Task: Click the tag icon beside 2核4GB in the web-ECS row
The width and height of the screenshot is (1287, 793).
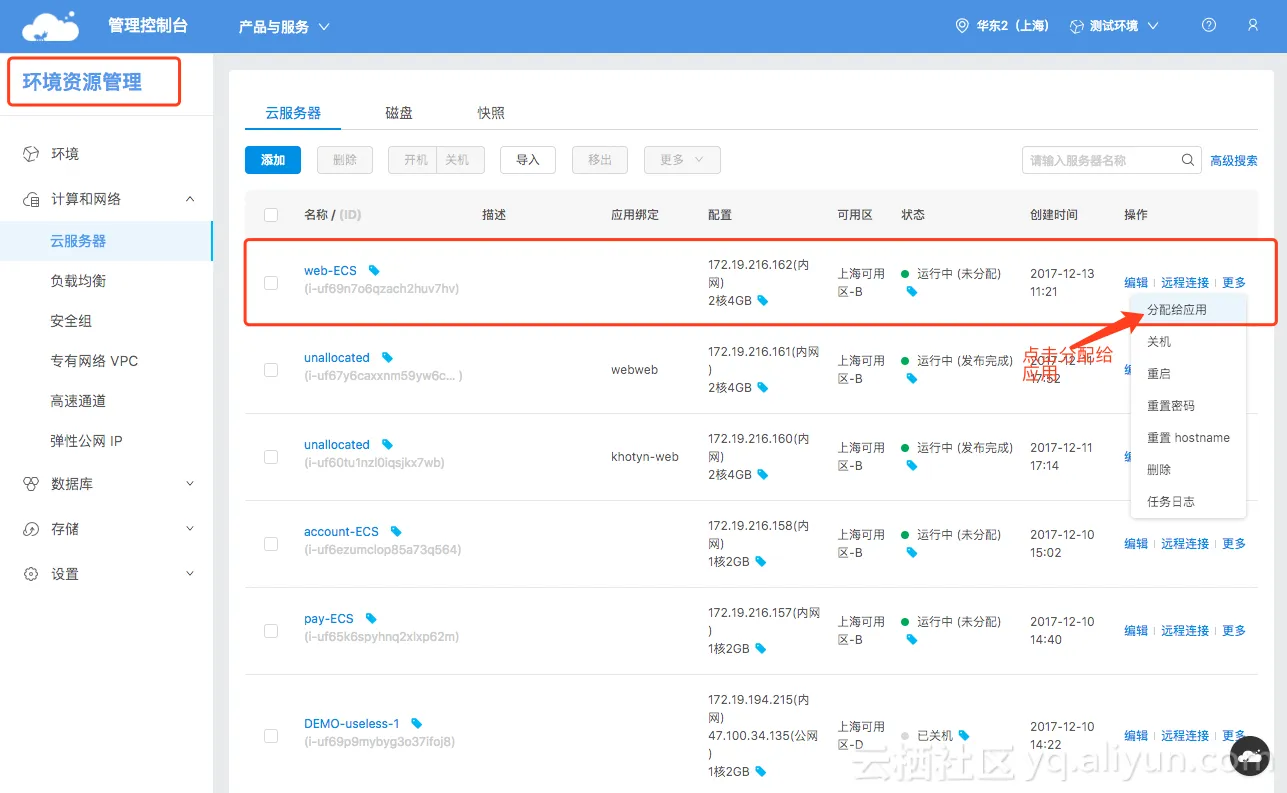Action: [x=763, y=301]
